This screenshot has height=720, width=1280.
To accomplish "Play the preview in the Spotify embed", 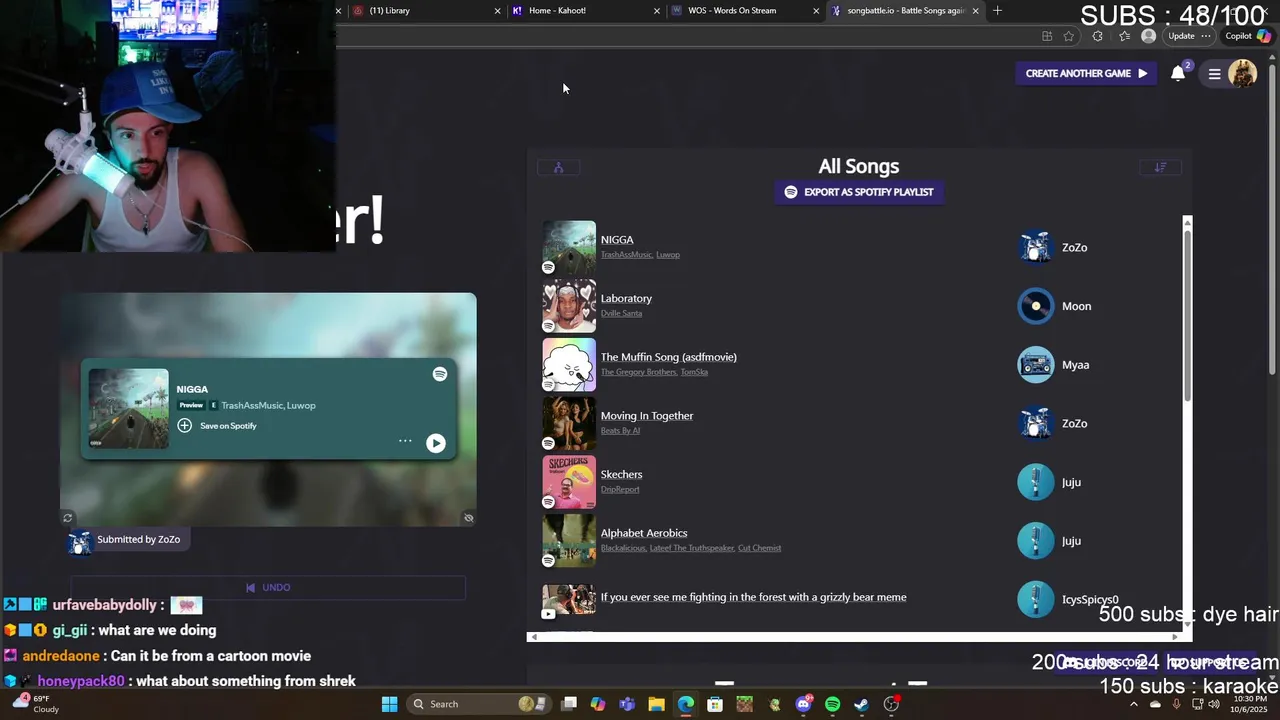I will [x=436, y=443].
